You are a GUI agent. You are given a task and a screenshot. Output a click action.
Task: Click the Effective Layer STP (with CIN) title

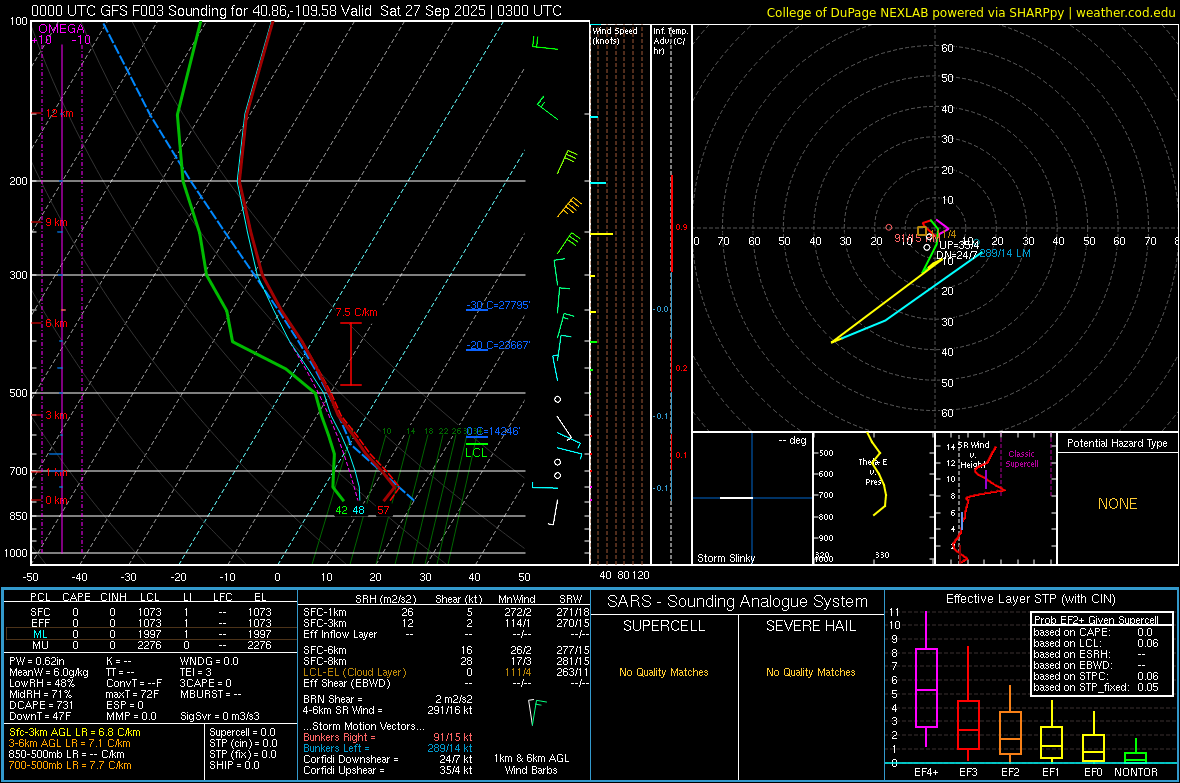pos(1030,599)
